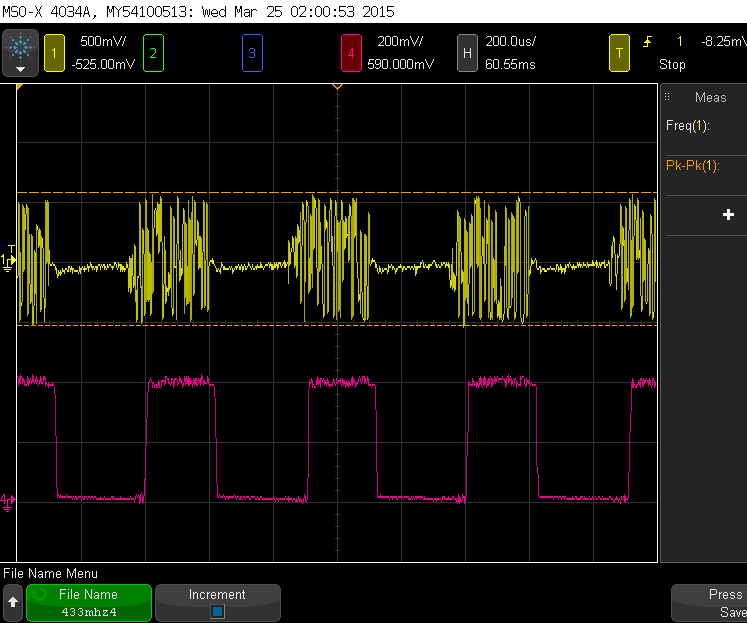Select channel 1 yellow badge
Screen dimensions: 747x623
point(54,53)
